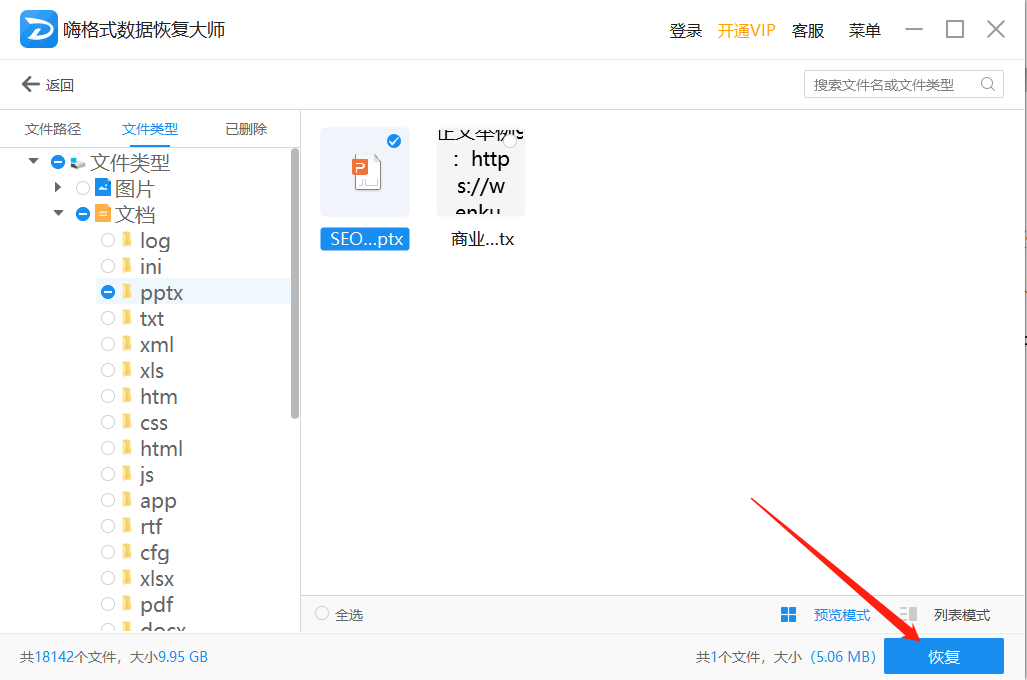Select the ini type radio

(108, 266)
